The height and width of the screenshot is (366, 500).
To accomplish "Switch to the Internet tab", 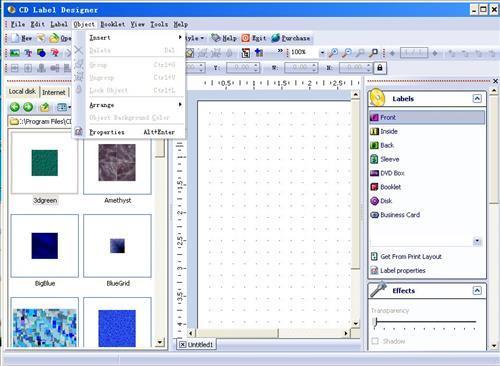I will [54, 92].
